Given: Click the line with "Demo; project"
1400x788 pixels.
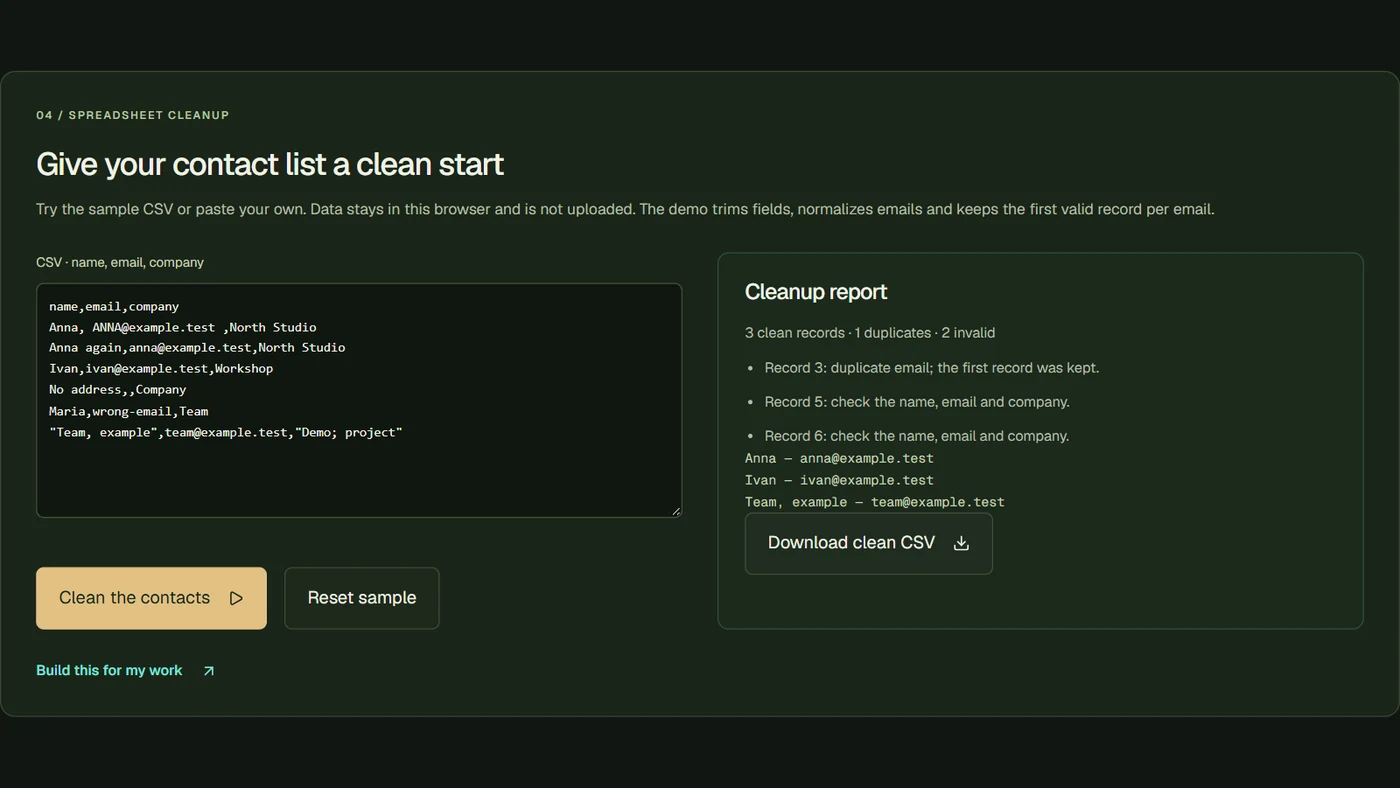Looking at the screenshot, I should [226, 432].
